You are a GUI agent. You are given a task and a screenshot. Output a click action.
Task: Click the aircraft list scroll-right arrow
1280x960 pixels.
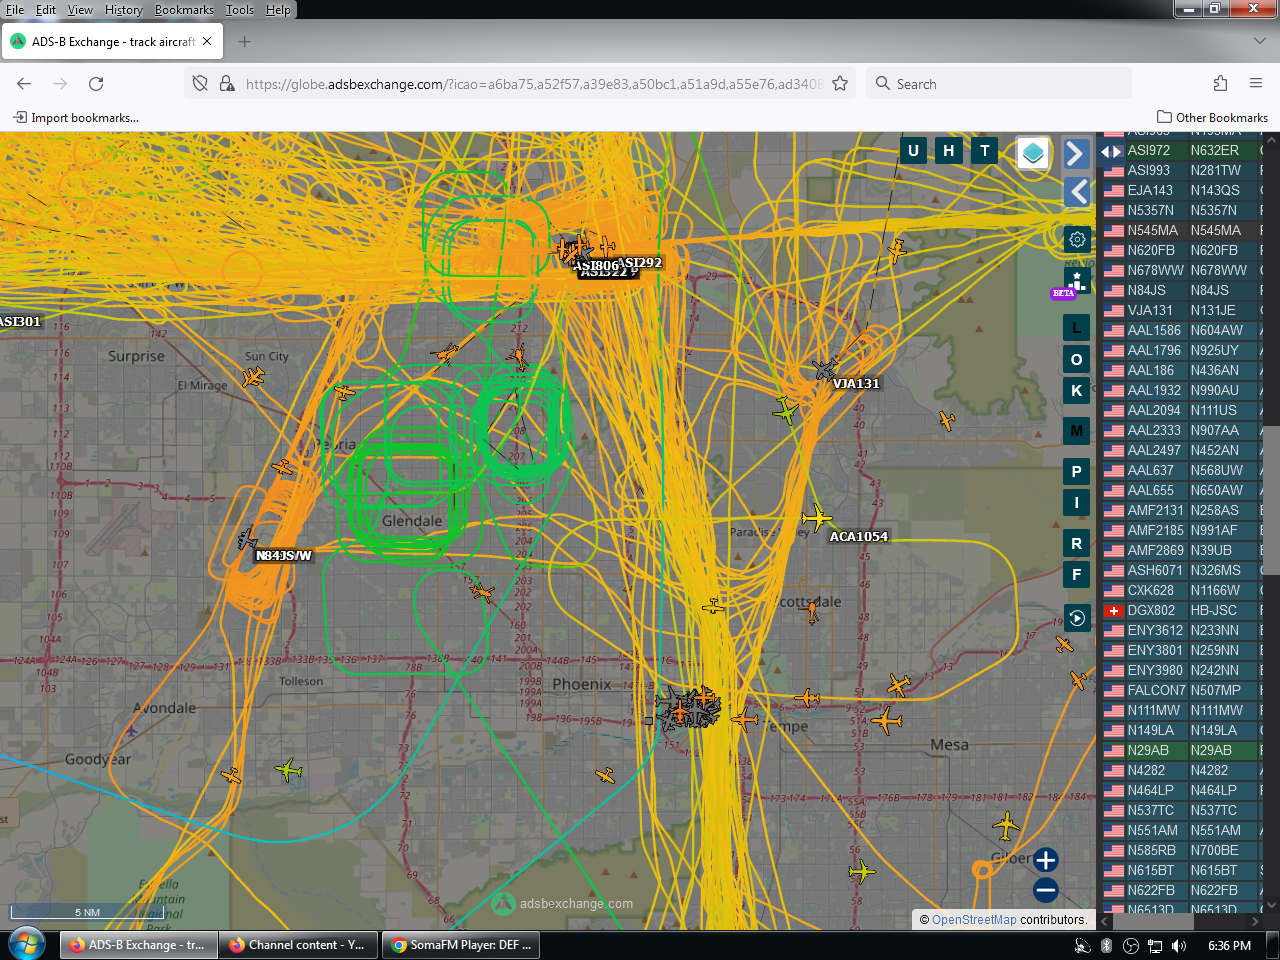(x=1255, y=921)
